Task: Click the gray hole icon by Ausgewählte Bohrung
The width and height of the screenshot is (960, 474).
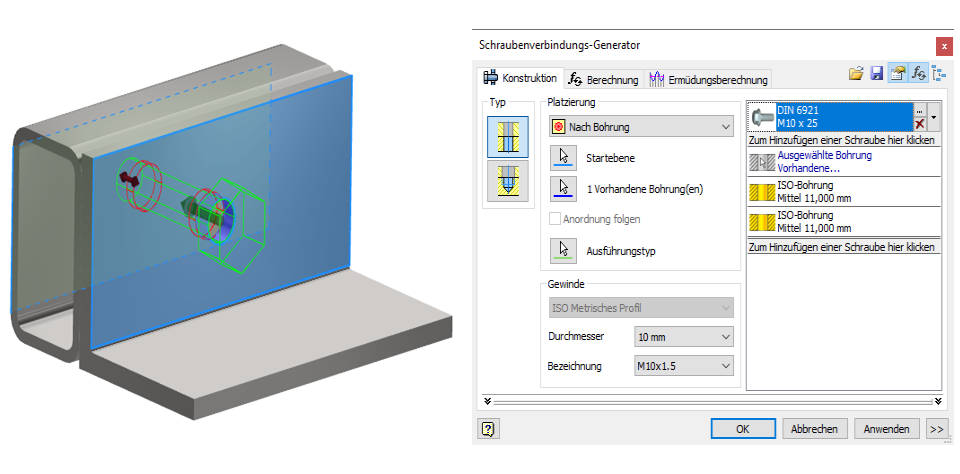Action: pos(762,162)
